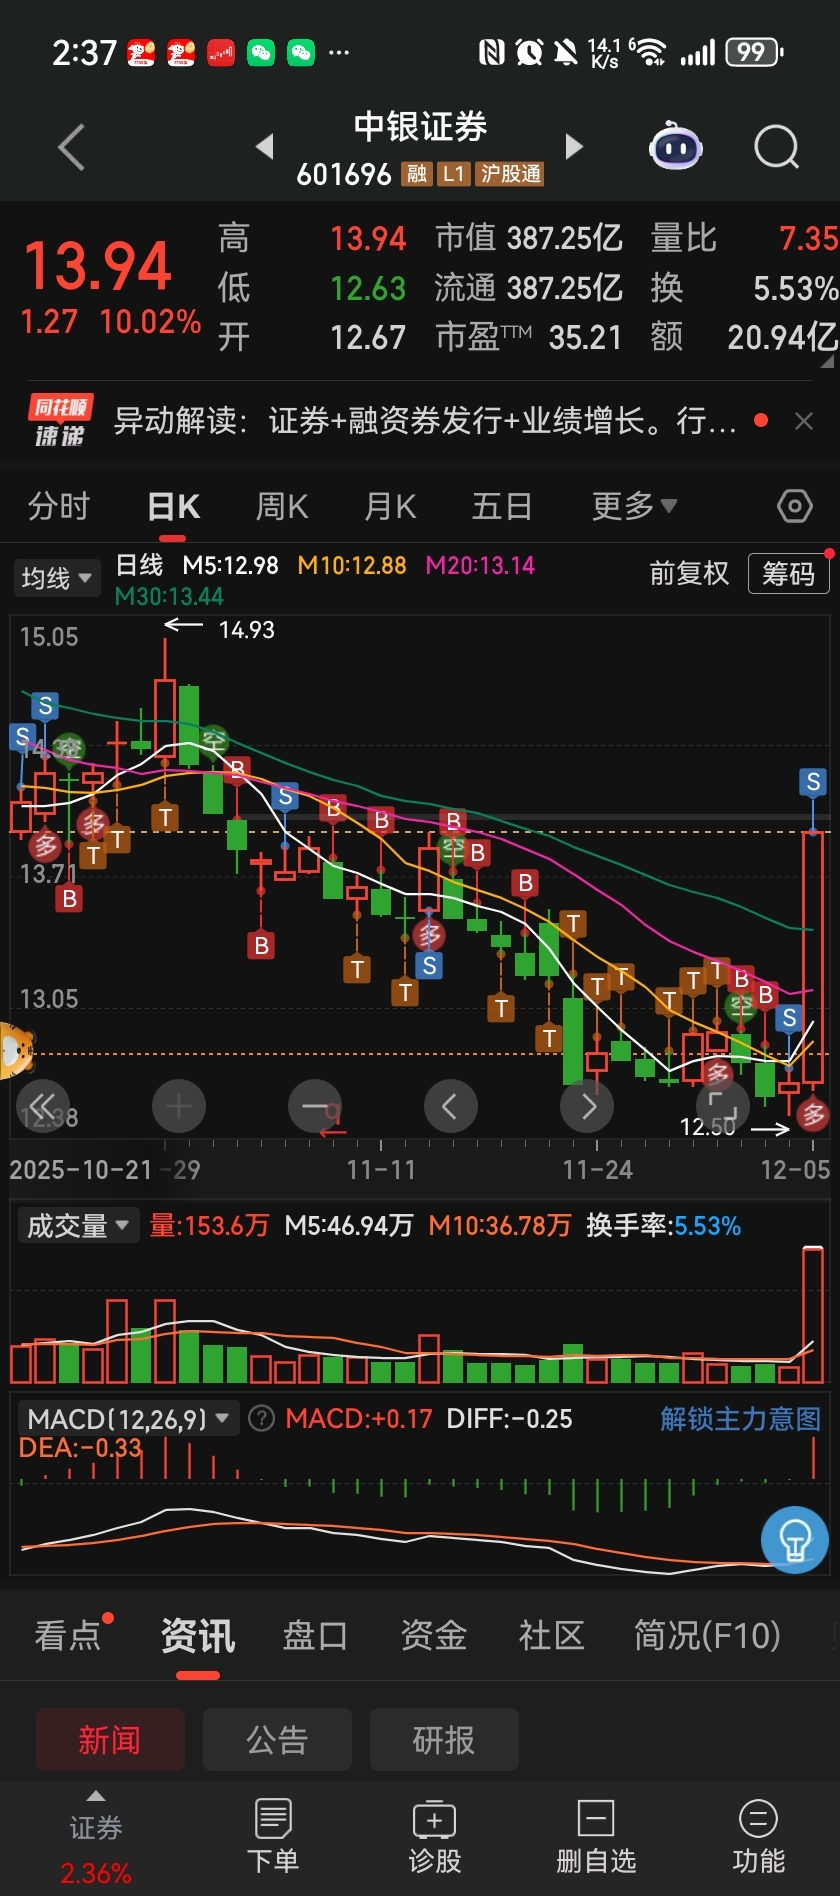
Task: Tap the lightbulb floating button
Action: coord(795,1540)
